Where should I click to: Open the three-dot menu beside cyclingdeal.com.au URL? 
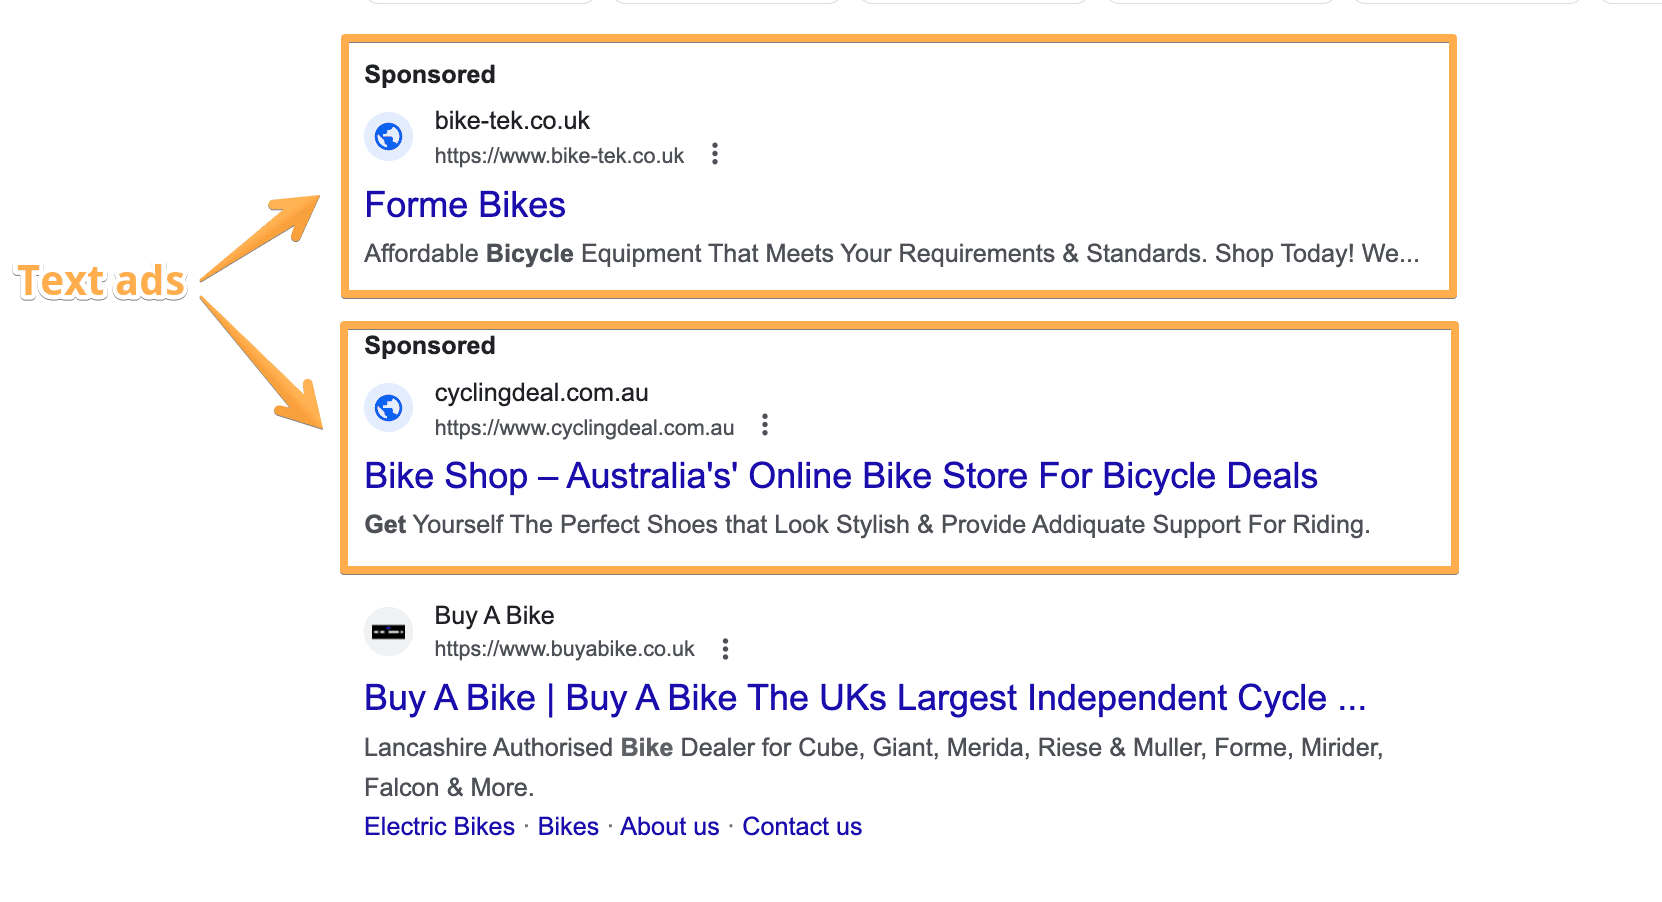tap(764, 426)
